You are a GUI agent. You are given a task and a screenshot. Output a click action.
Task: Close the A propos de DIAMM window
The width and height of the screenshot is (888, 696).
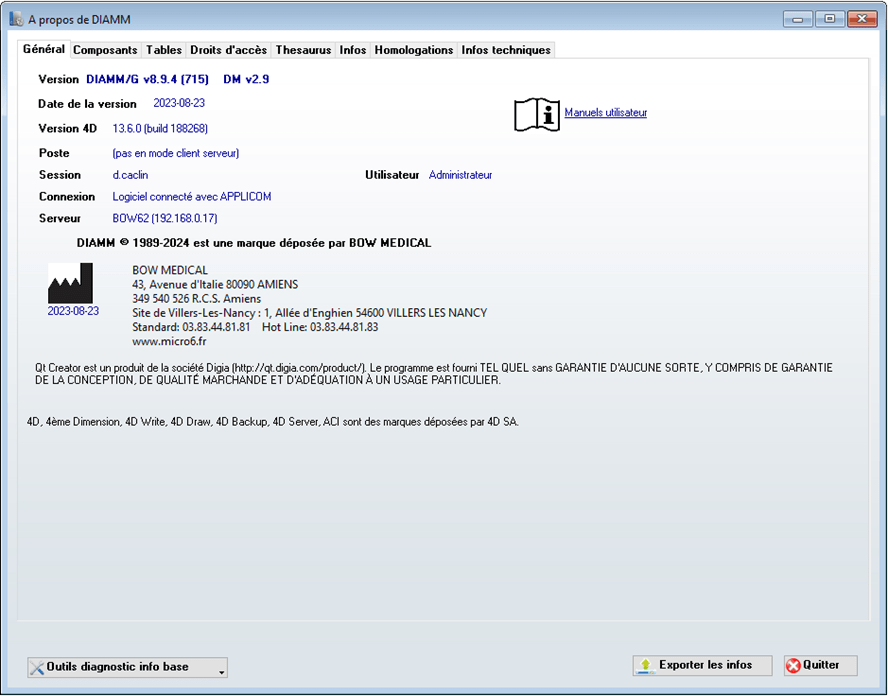point(862,19)
